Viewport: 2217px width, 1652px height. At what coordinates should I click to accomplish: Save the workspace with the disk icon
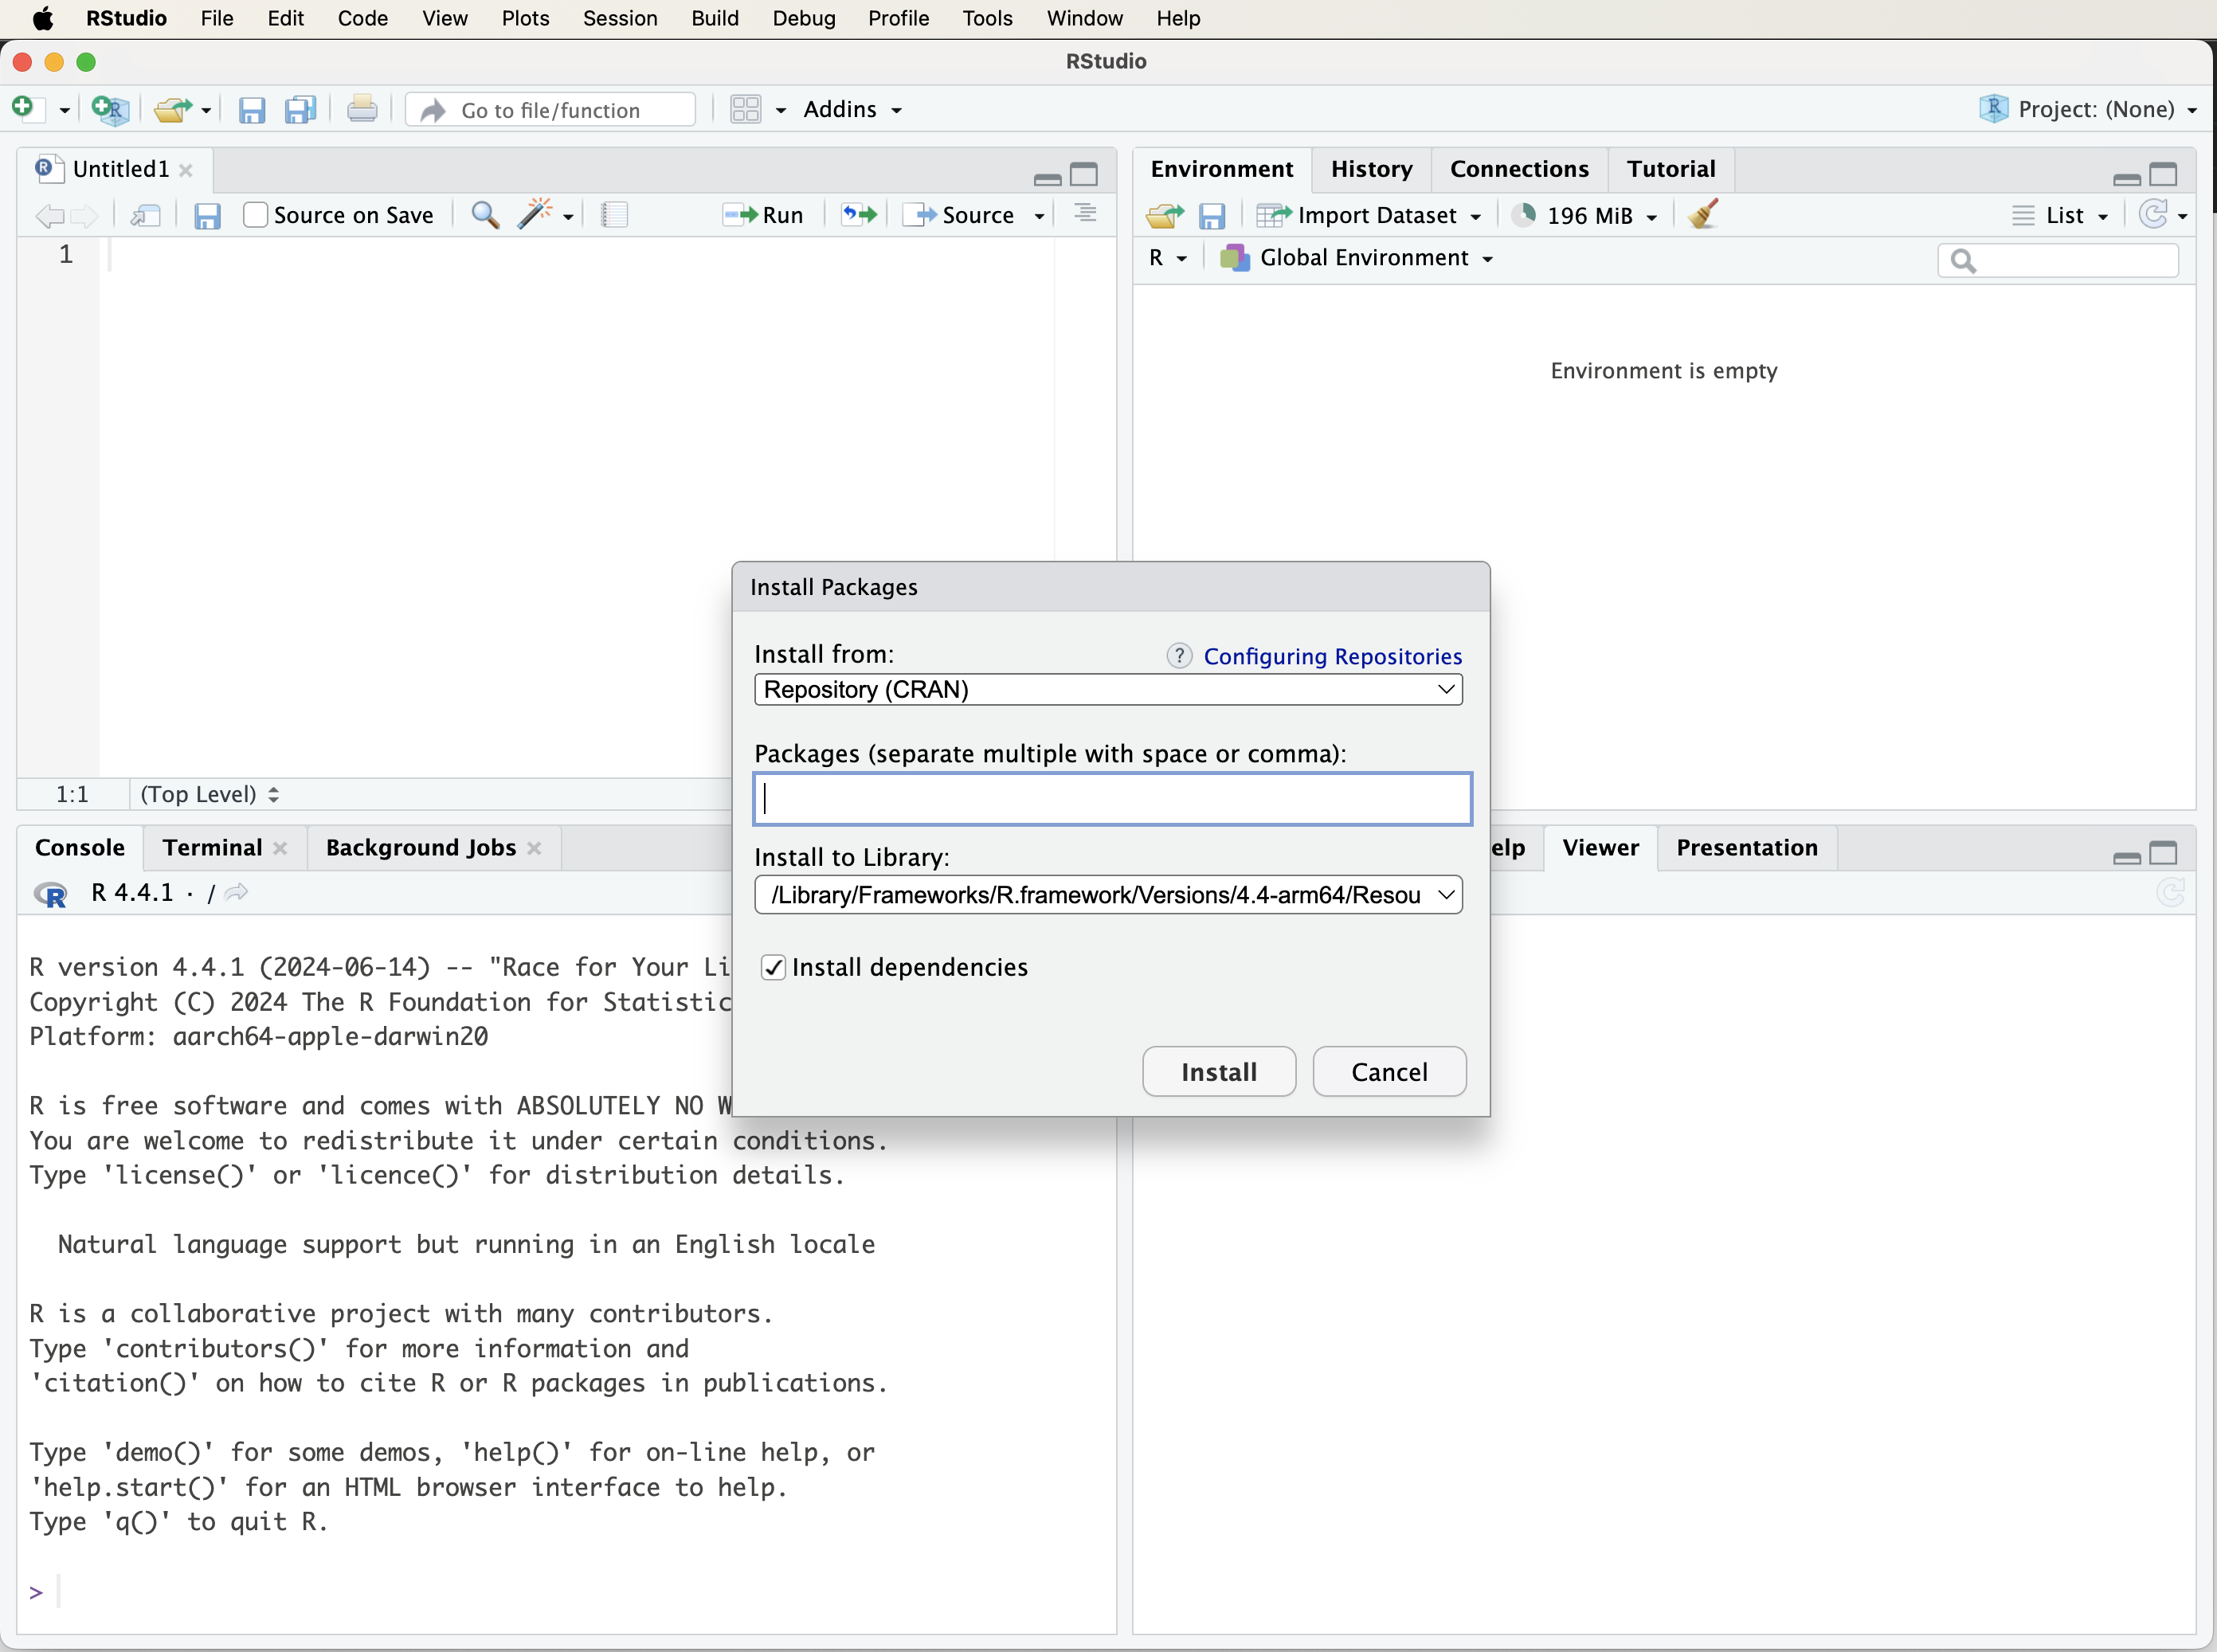tap(1213, 215)
